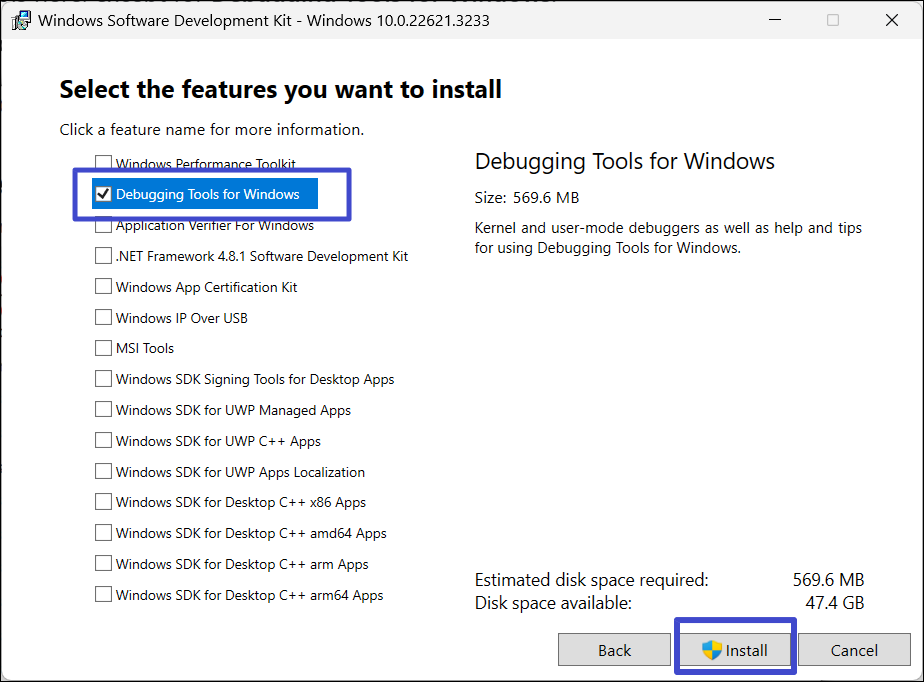Viewport: 924px width, 682px height.
Task: Click the Install button with shield icon
Action: [735, 650]
